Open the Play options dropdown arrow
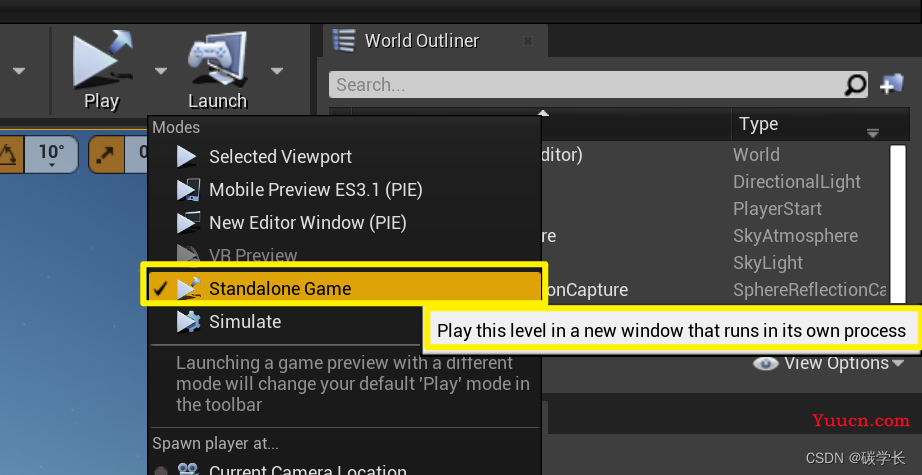This screenshot has height=475, width=922. [x=161, y=71]
